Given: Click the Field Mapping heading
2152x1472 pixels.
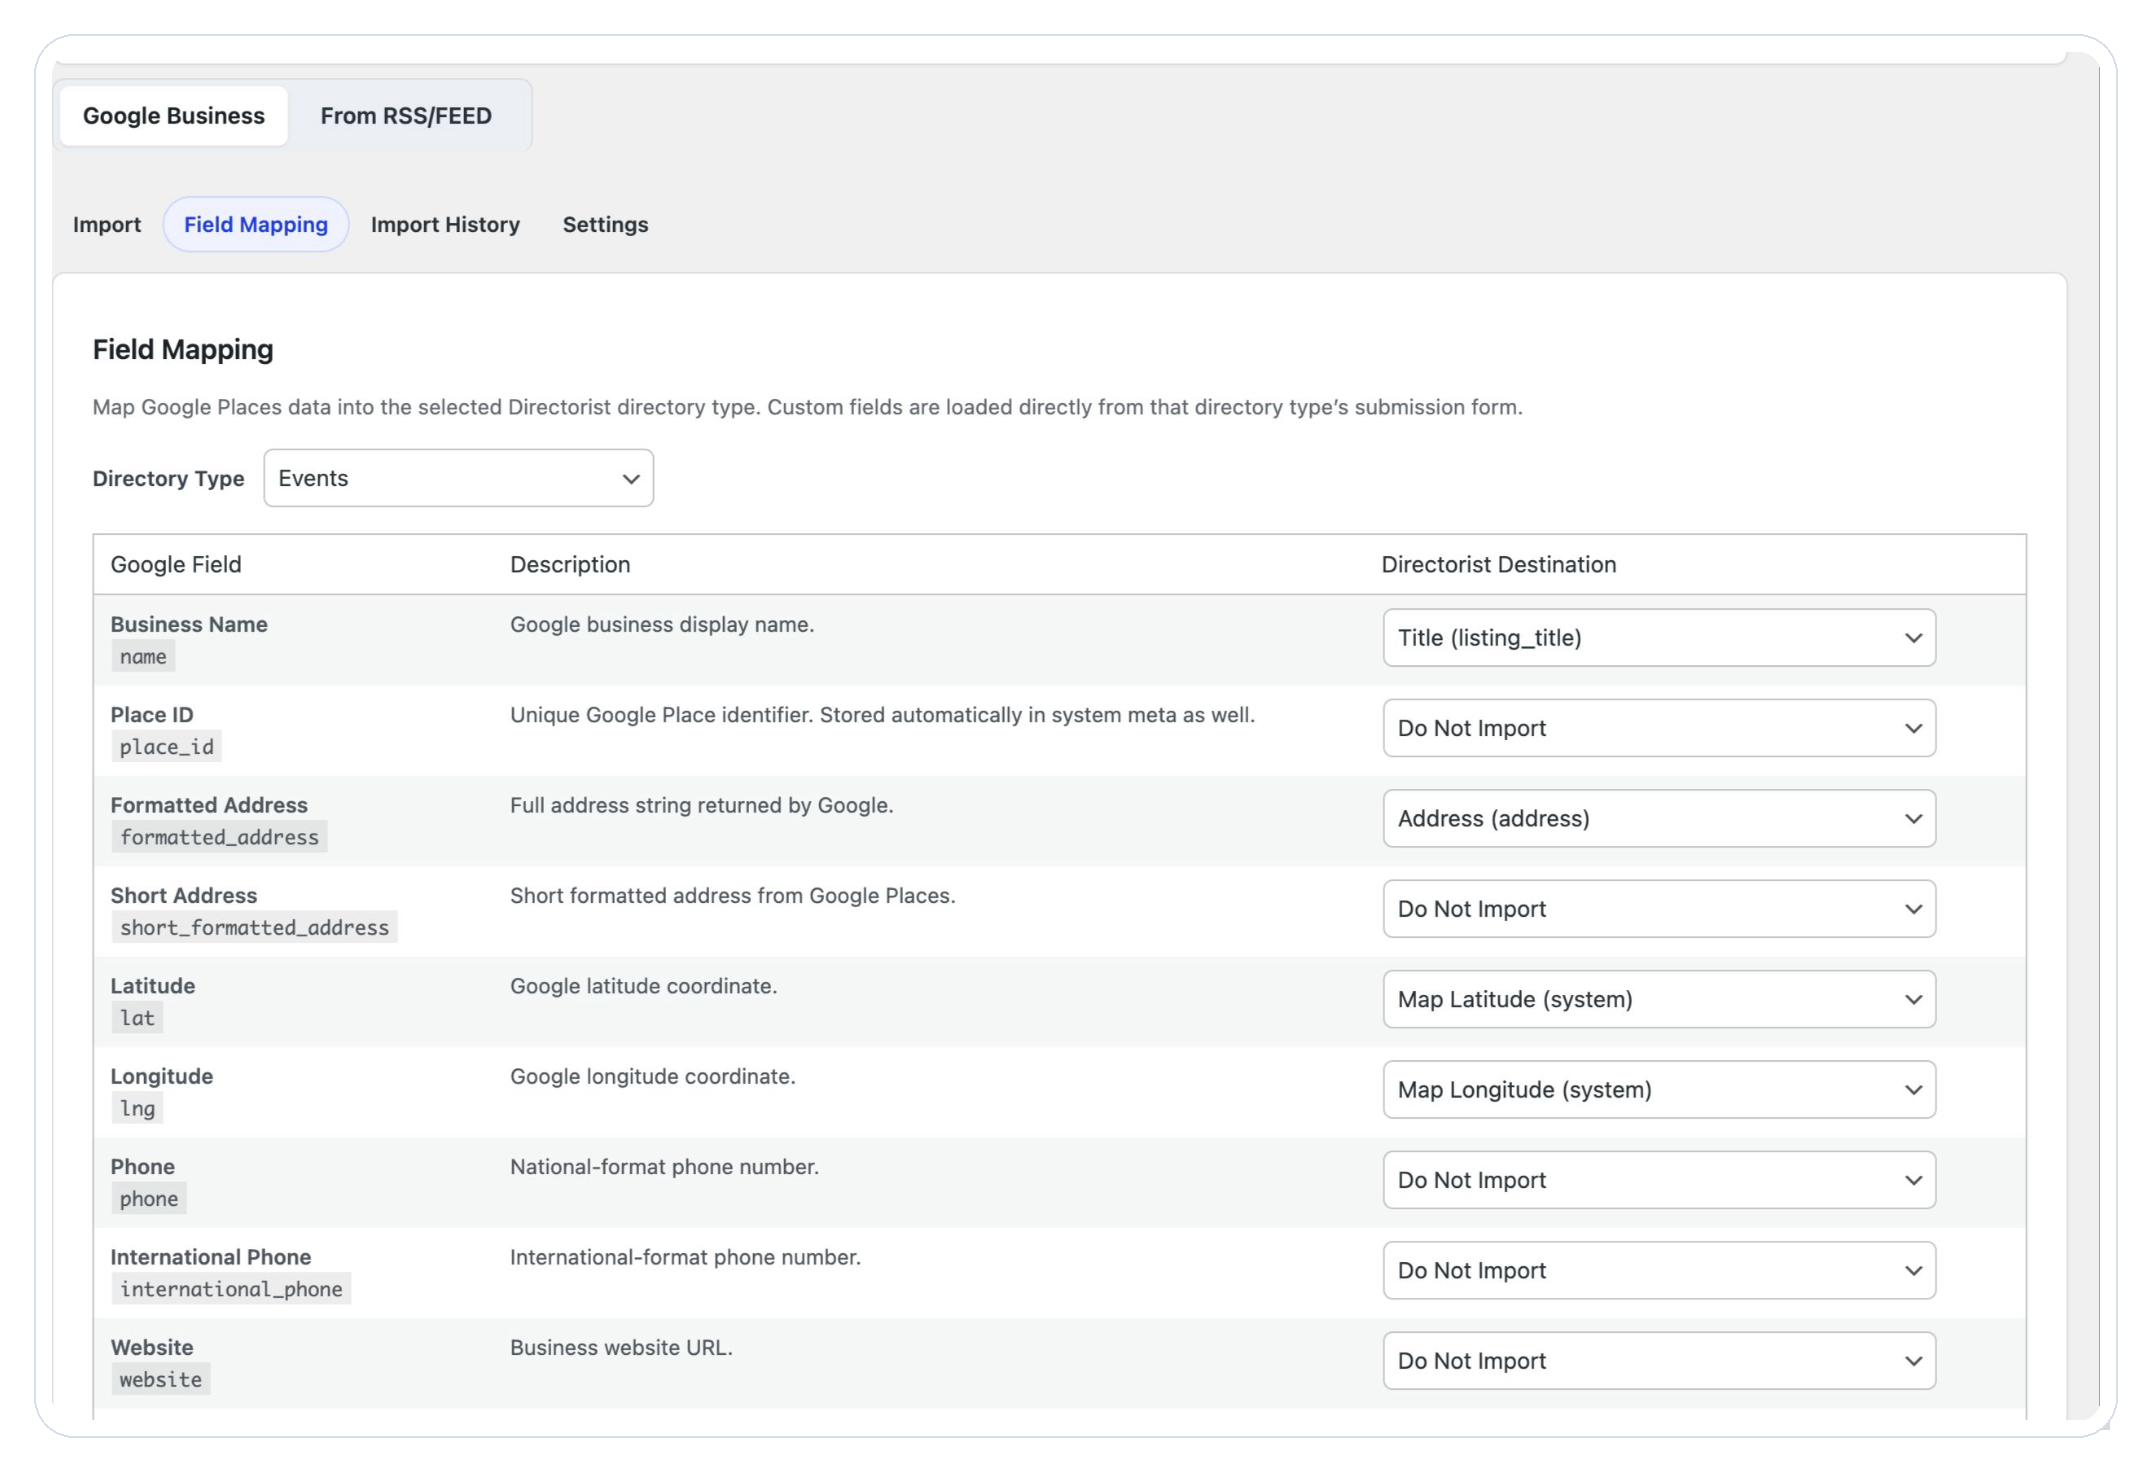Looking at the screenshot, I should [183, 349].
